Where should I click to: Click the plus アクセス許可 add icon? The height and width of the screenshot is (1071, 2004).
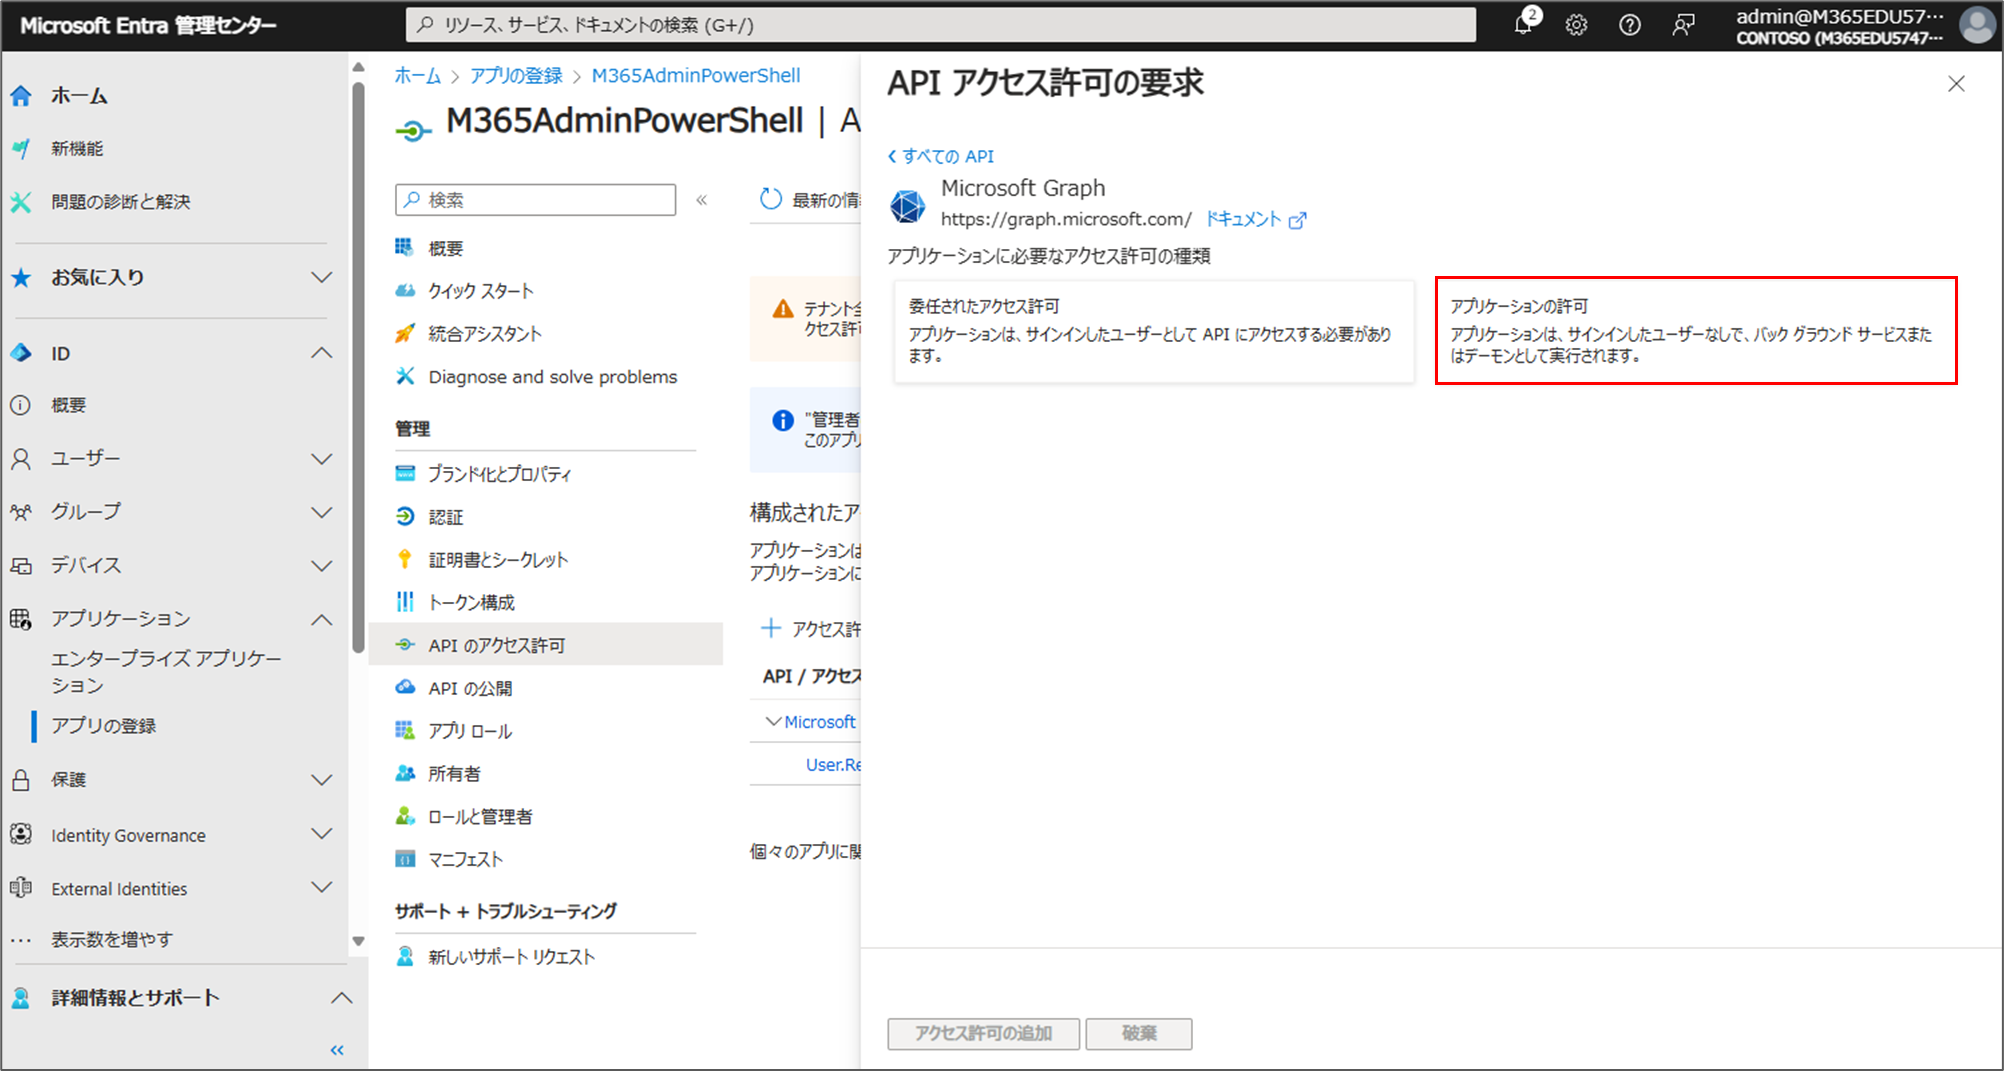770,628
